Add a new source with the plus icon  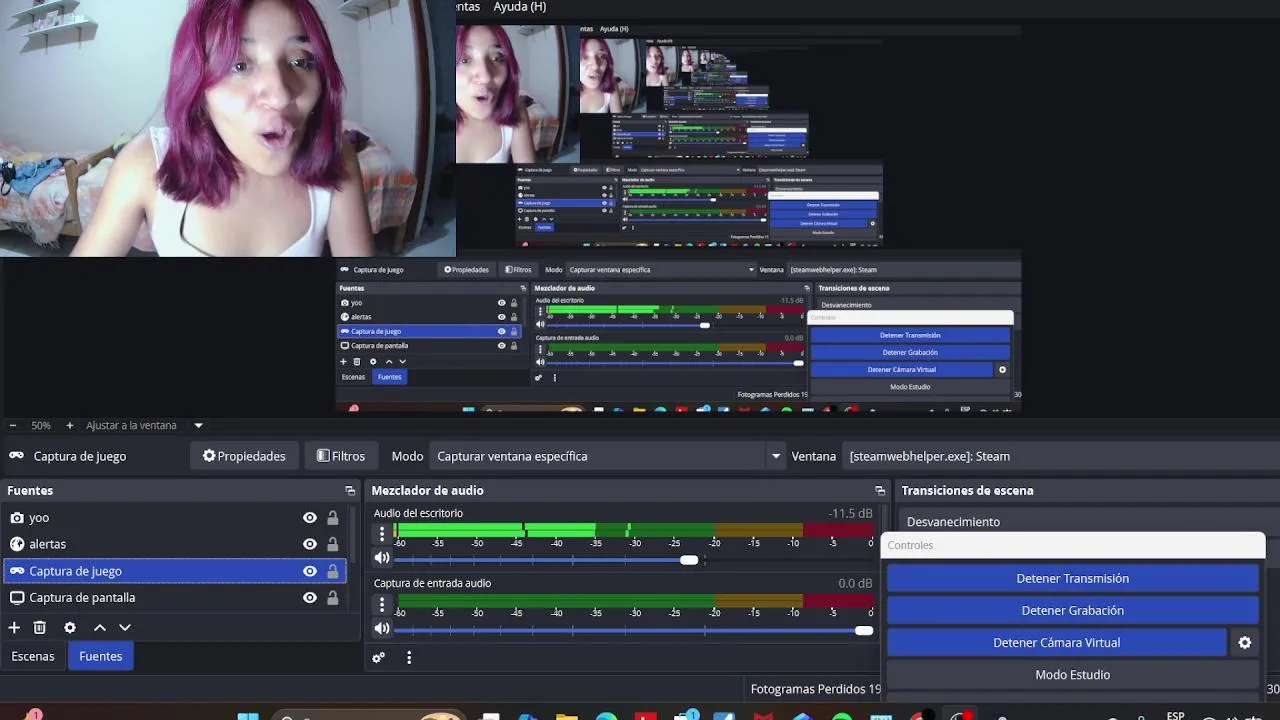coord(14,628)
